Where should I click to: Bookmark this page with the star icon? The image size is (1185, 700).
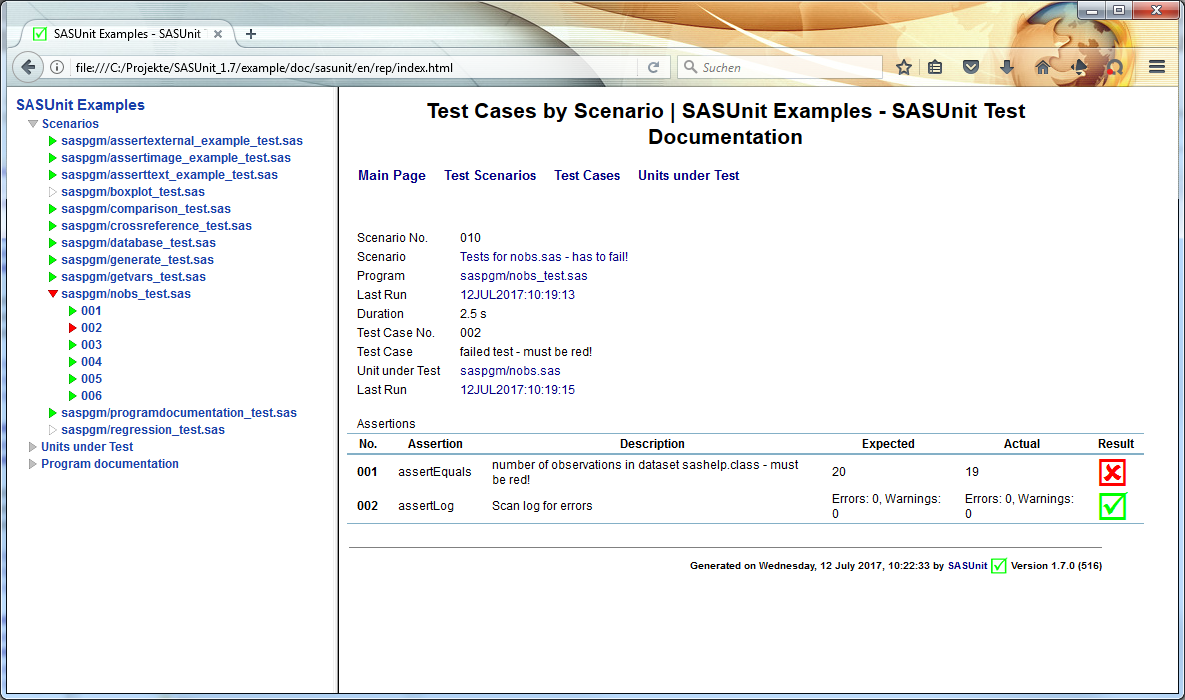pos(904,67)
